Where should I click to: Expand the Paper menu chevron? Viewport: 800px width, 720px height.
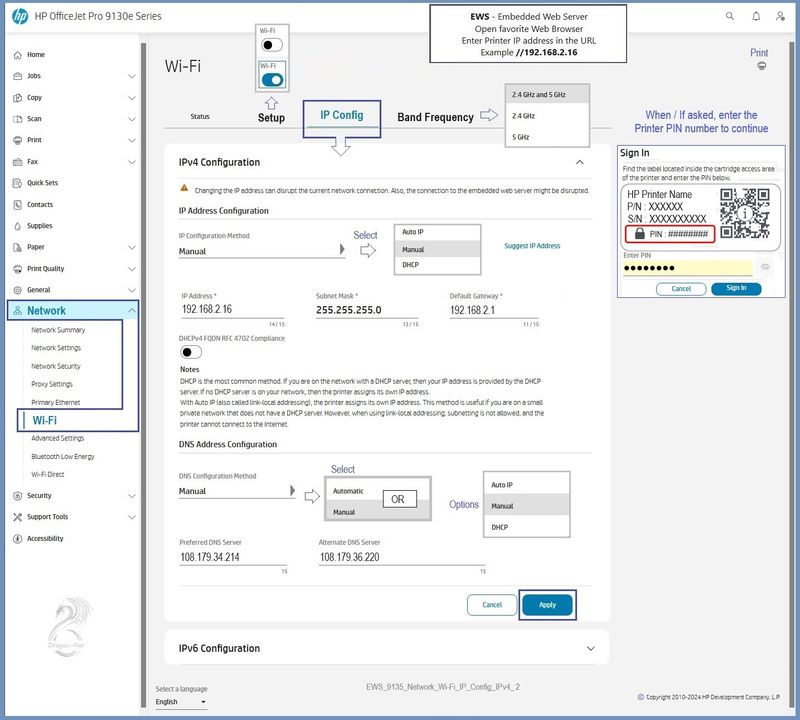click(132, 247)
